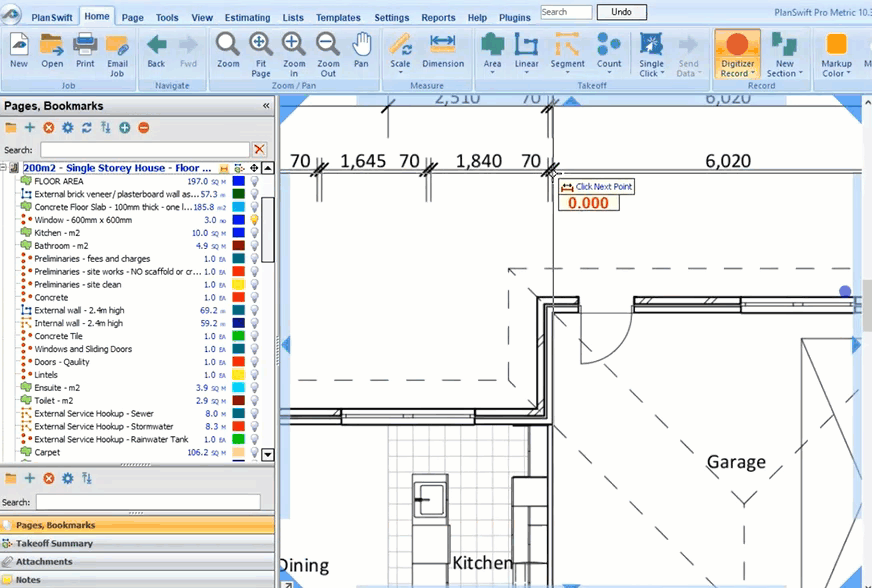Open the Digitizer Record dropdown arrow
Viewport: 872px width, 588px height.
click(x=752, y=73)
